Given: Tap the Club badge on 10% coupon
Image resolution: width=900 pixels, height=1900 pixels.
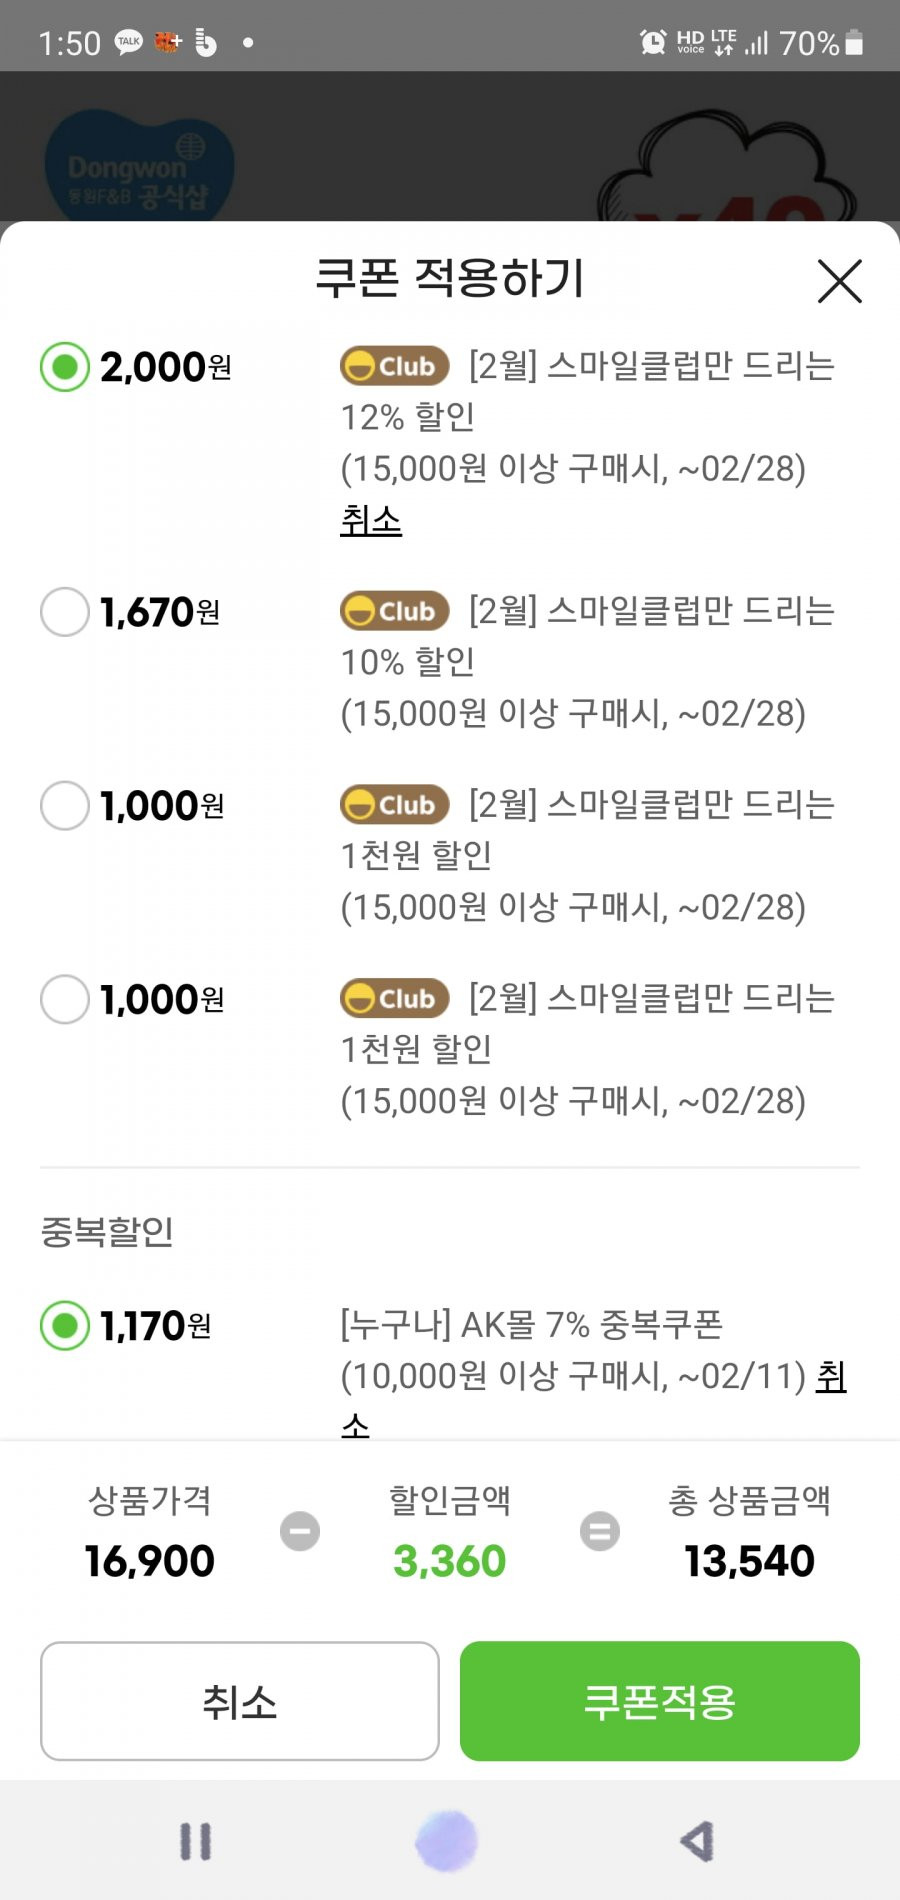Looking at the screenshot, I should (x=394, y=611).
